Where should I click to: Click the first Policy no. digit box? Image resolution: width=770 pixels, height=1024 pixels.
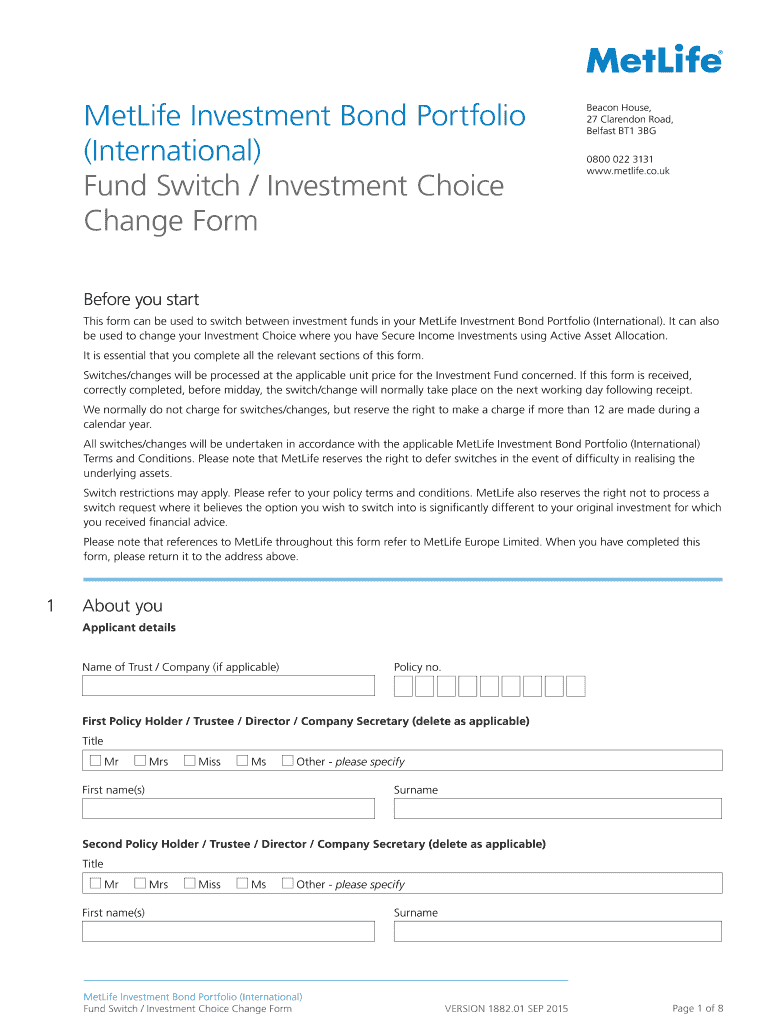click(x=403, y=686)
